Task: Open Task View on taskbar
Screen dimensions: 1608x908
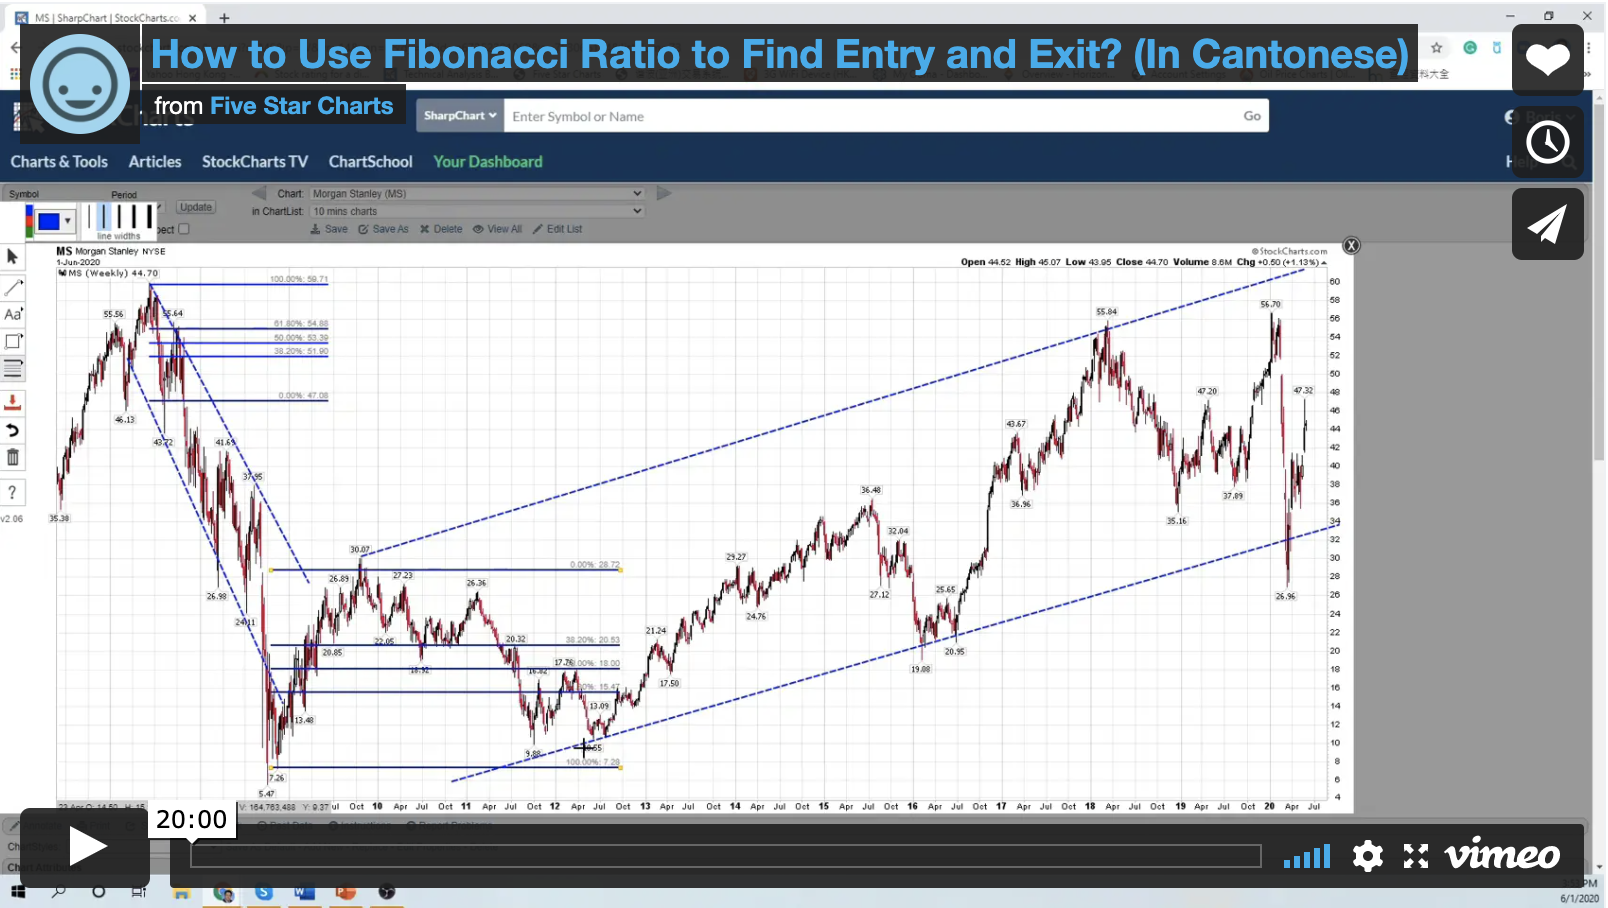Action: 138,892
